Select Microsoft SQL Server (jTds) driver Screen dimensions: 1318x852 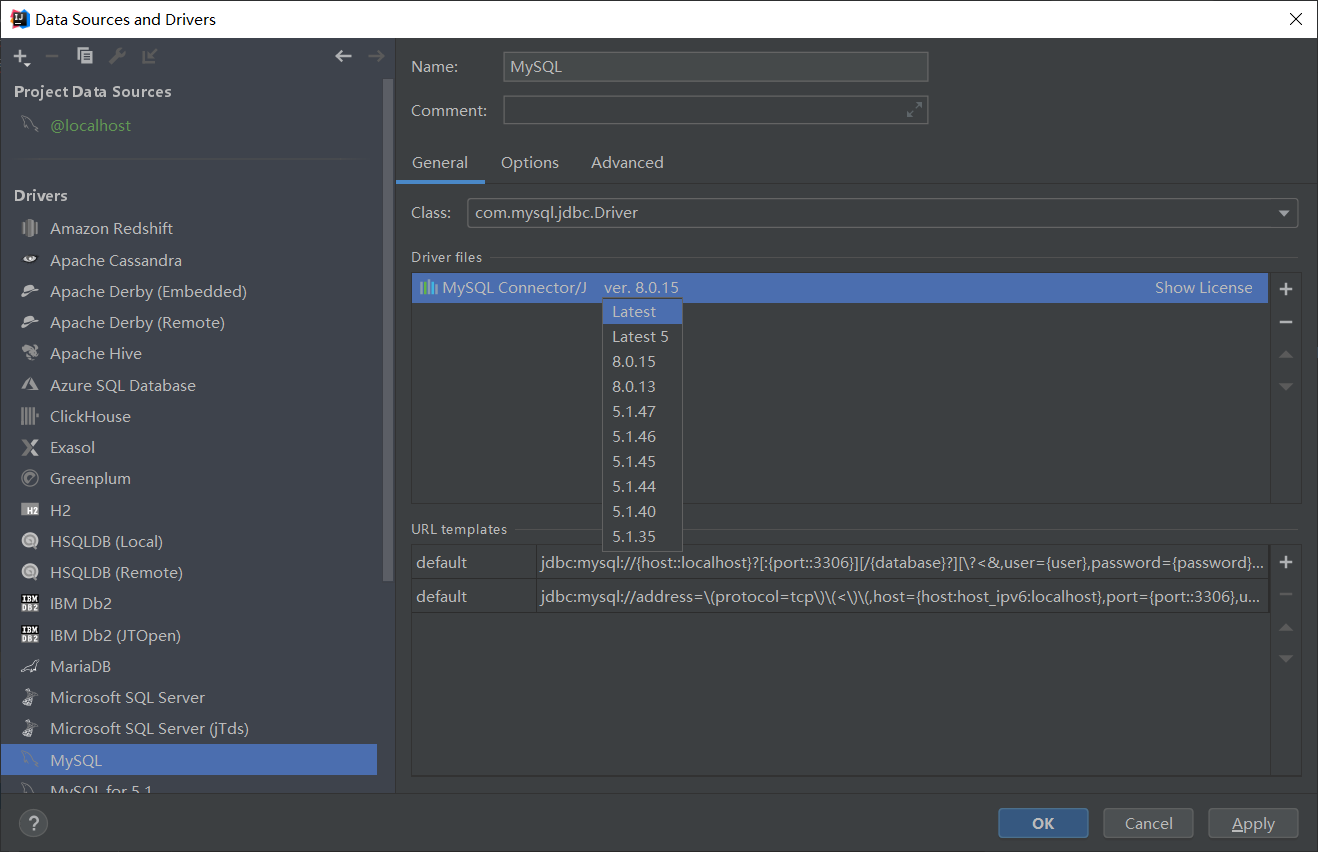tap(189, 729)
